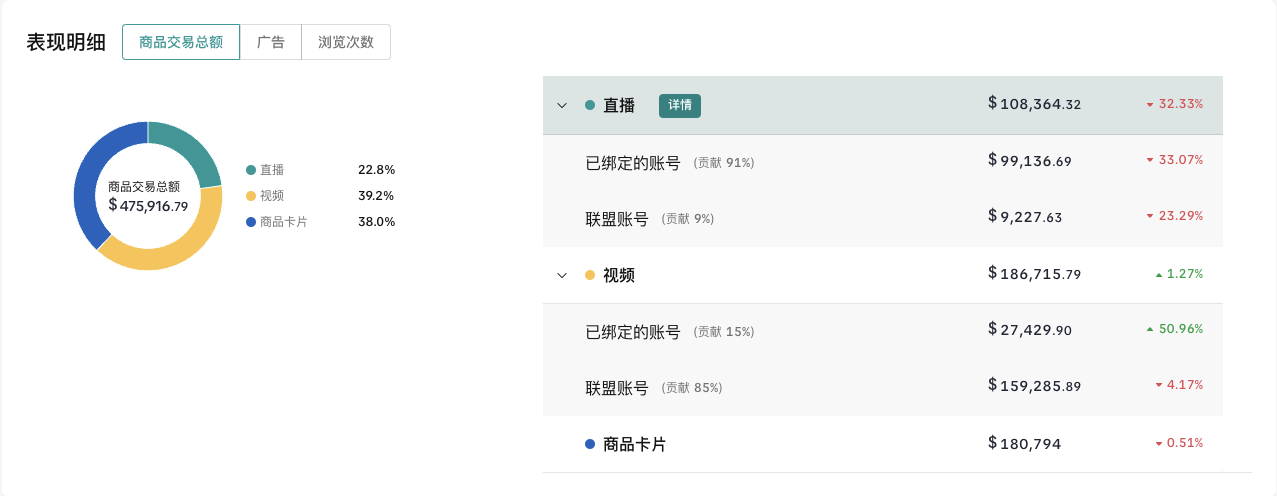Click the blue 商品卡片 legend dot

[x=251, y=222]
